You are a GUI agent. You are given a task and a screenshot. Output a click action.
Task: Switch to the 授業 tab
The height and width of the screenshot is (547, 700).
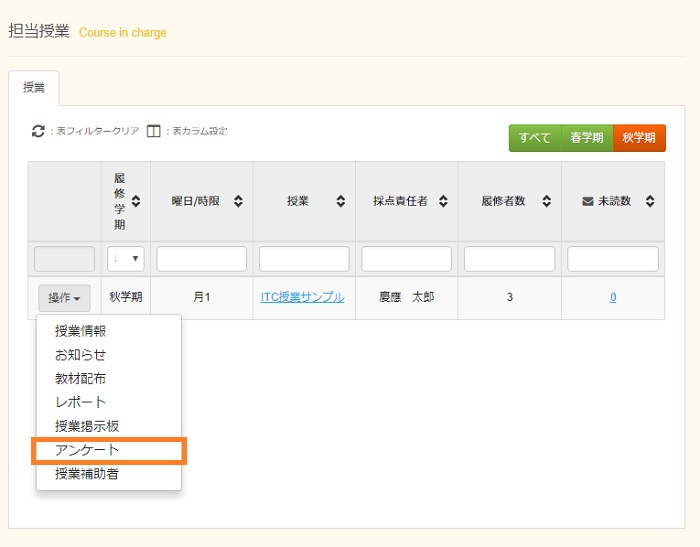tap(34, 88)
